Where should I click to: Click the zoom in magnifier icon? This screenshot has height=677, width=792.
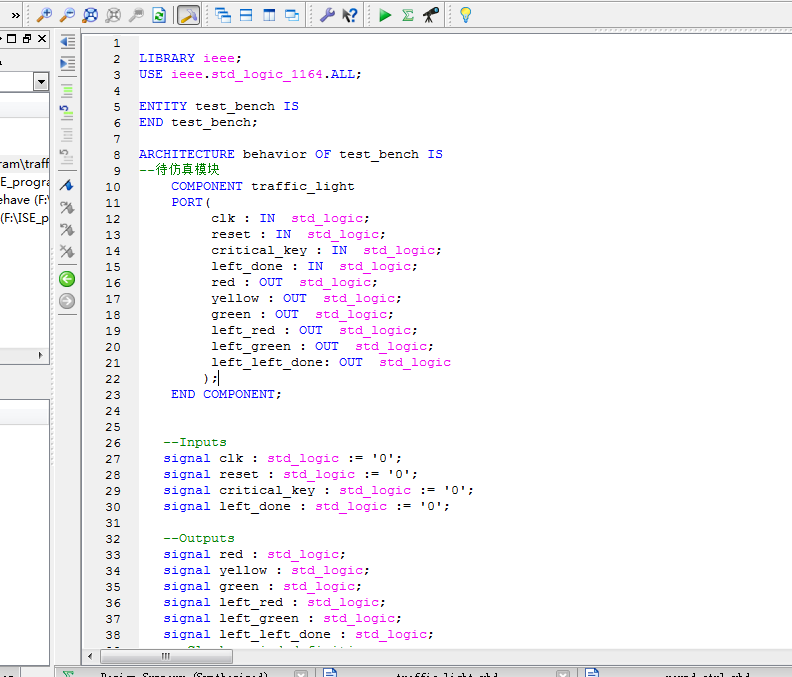click(44, 15)
